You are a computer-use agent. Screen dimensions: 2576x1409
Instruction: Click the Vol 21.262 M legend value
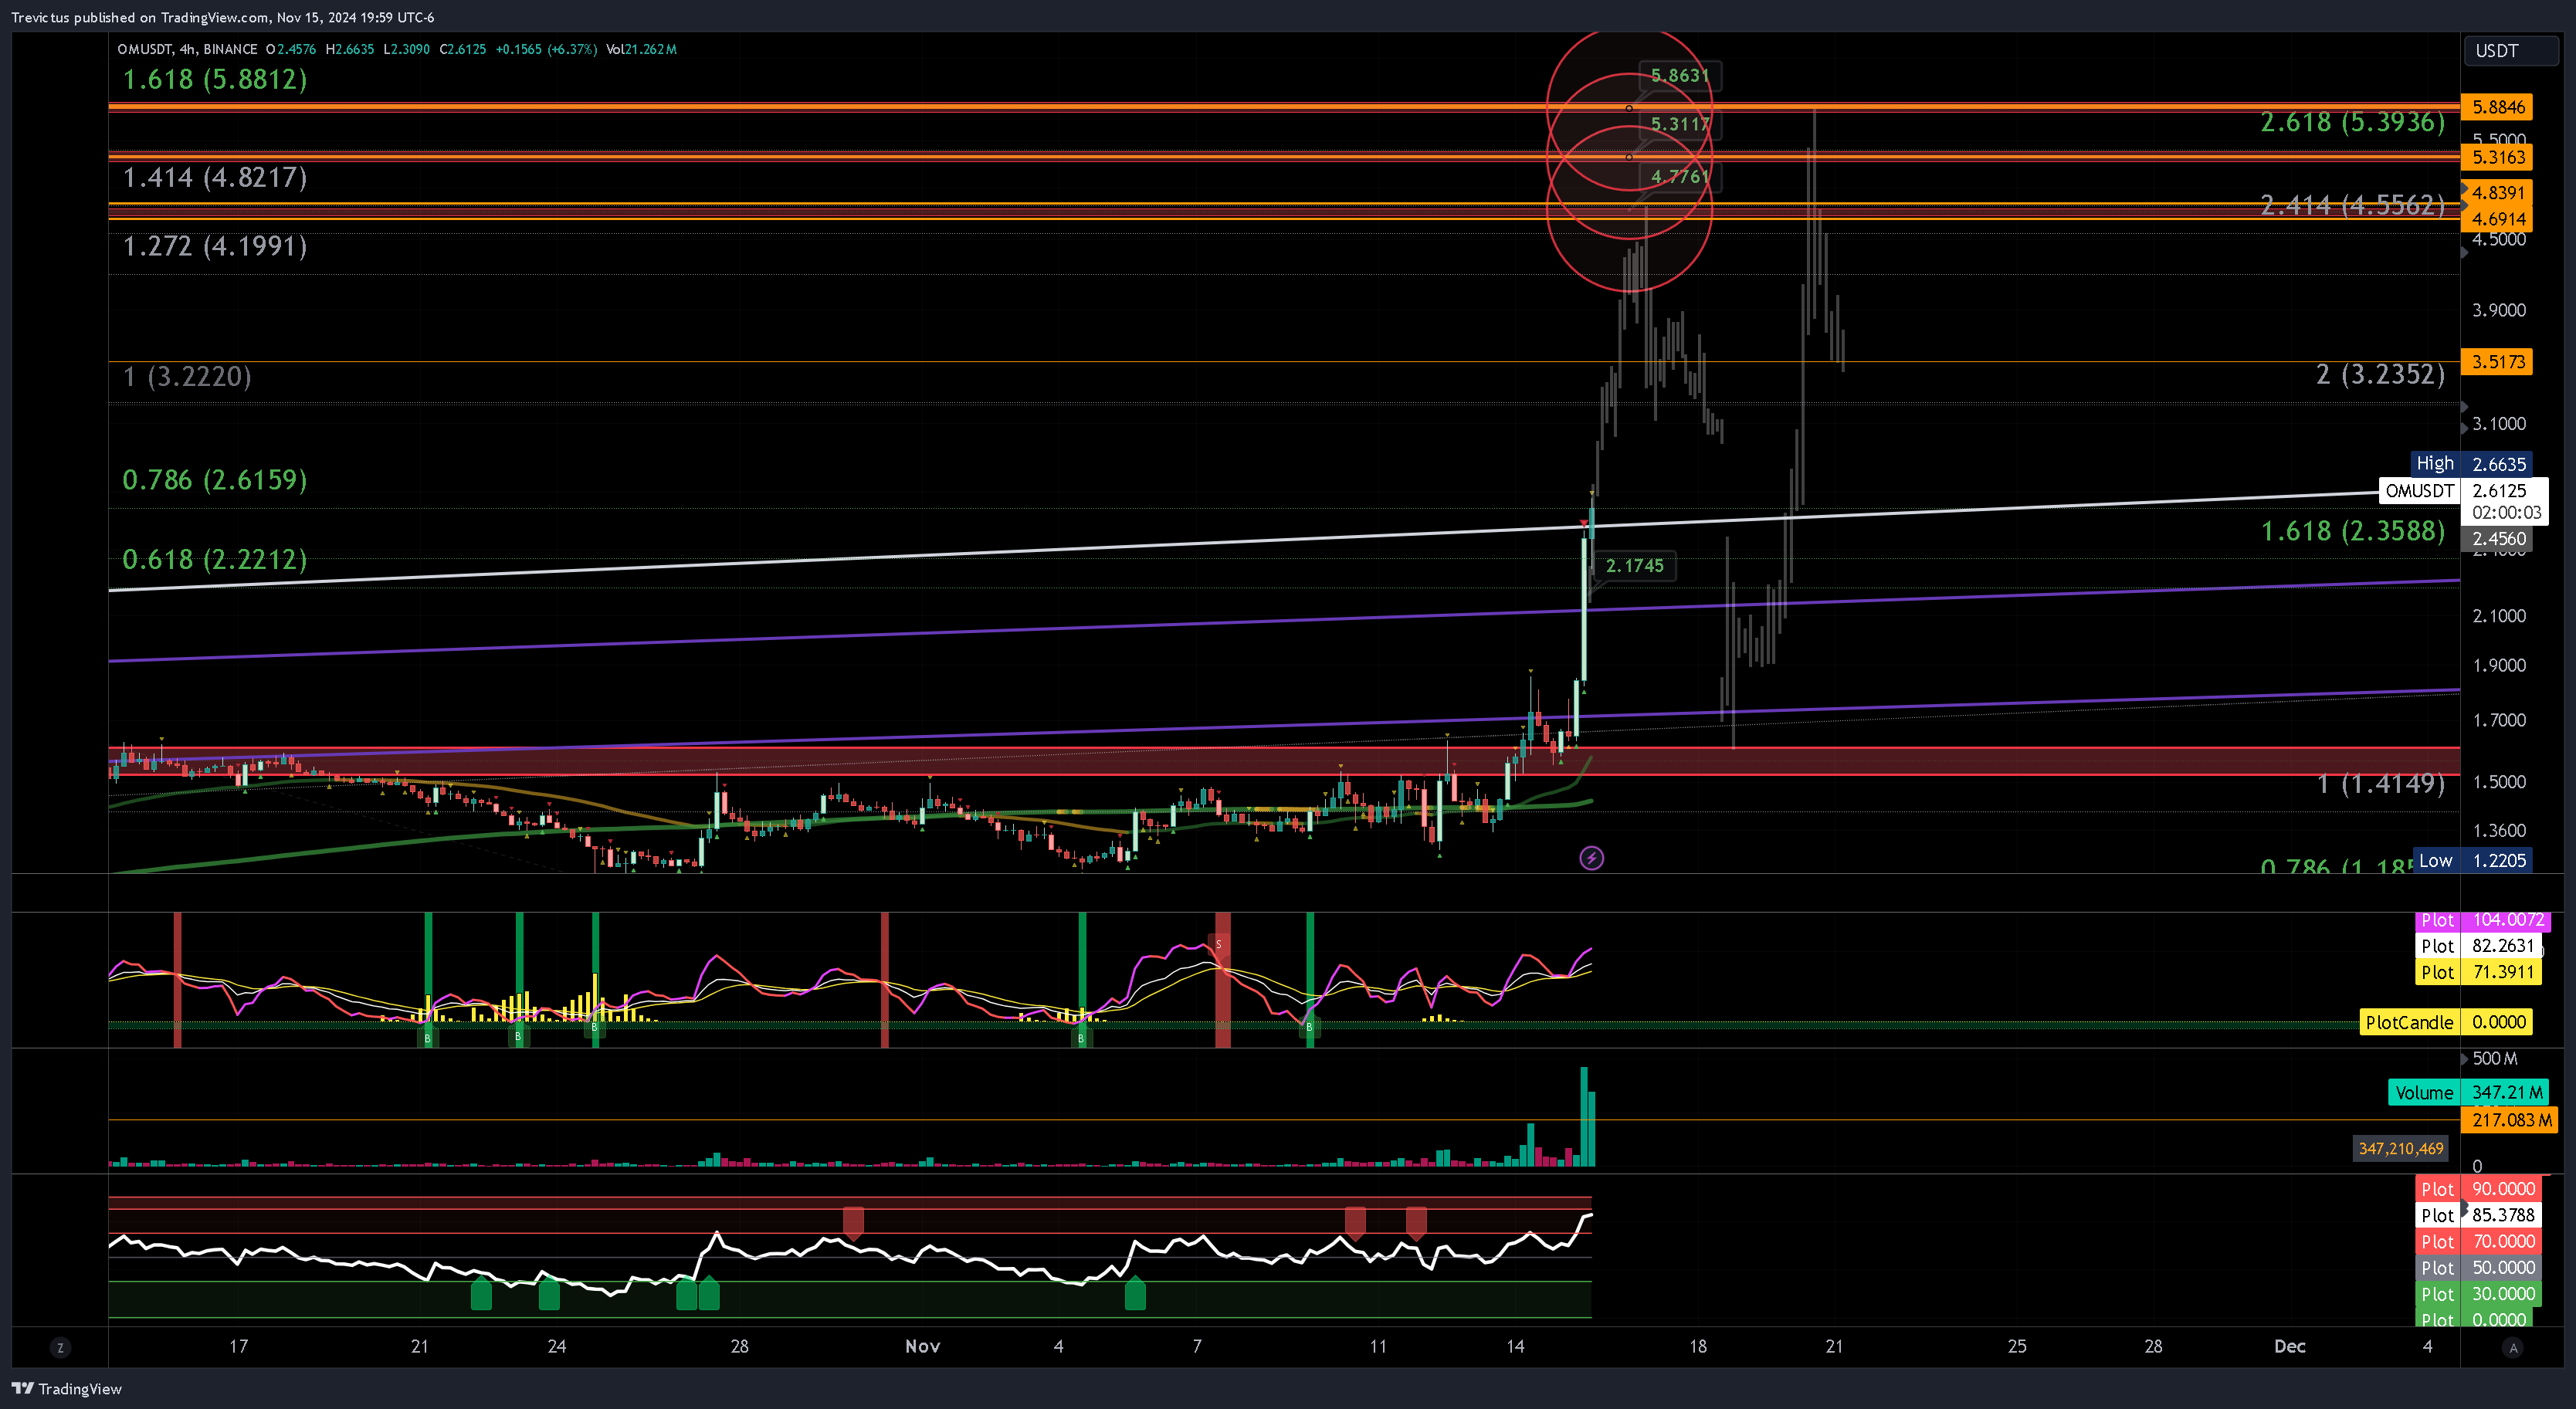tap(641, 49)
